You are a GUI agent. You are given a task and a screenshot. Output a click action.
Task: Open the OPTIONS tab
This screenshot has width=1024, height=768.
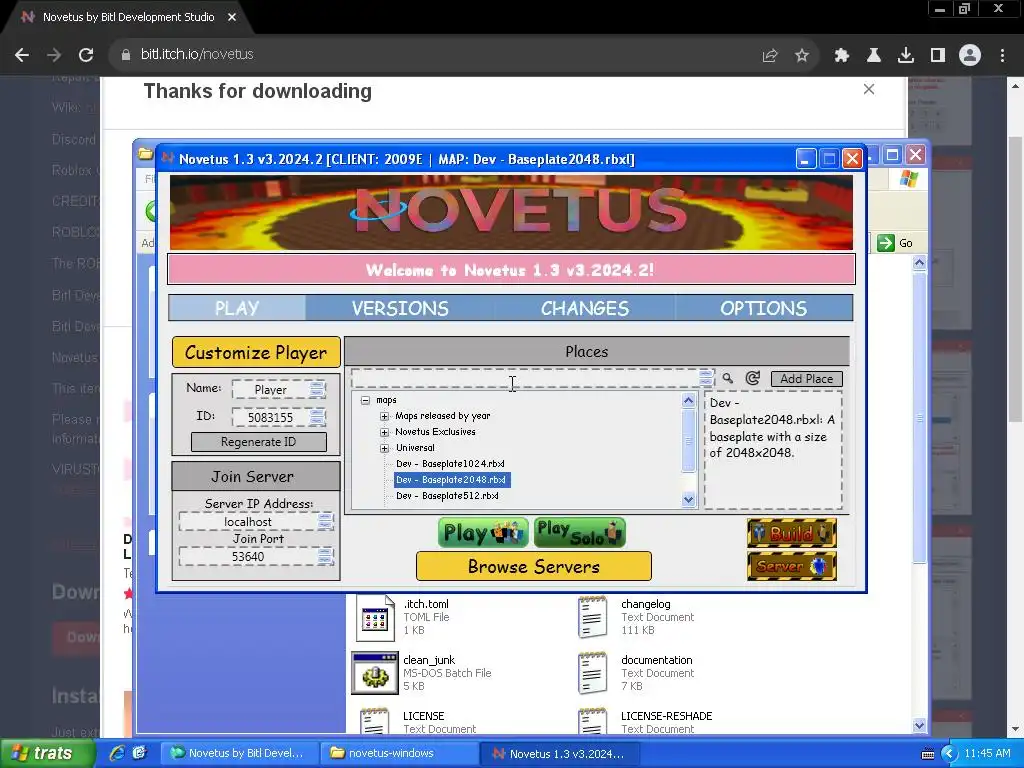pyautogui.click(x=763, y=308)
